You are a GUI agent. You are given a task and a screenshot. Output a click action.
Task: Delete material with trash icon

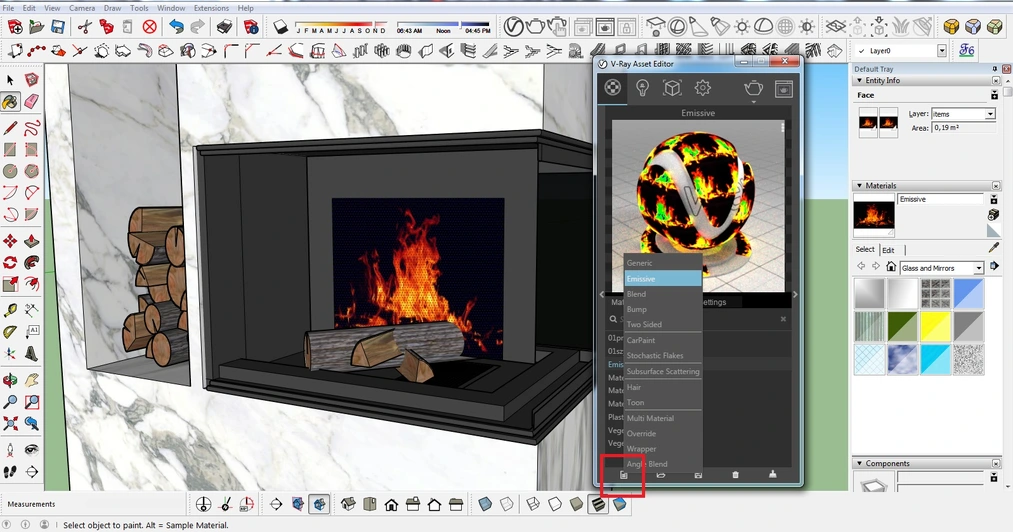point(735,475)
